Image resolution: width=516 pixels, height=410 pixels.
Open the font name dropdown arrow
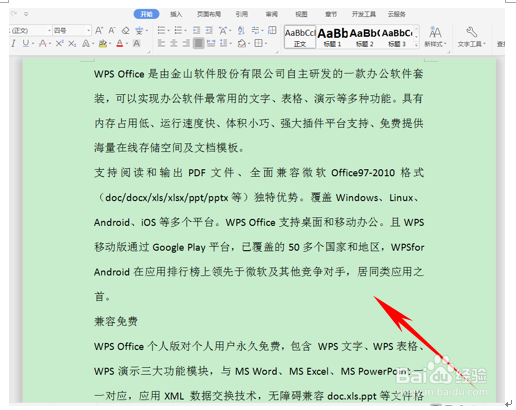(x=49, y=31)
